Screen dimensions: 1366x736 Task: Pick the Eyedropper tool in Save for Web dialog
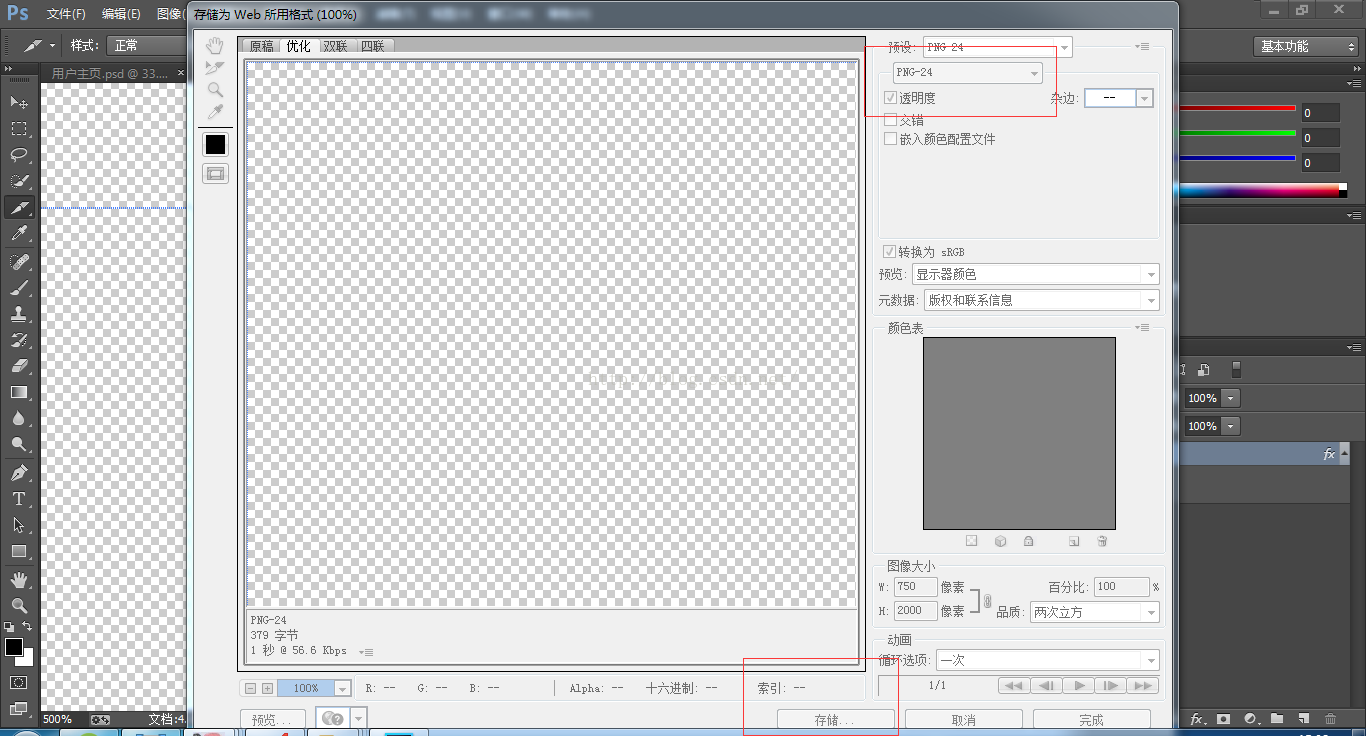215,112
